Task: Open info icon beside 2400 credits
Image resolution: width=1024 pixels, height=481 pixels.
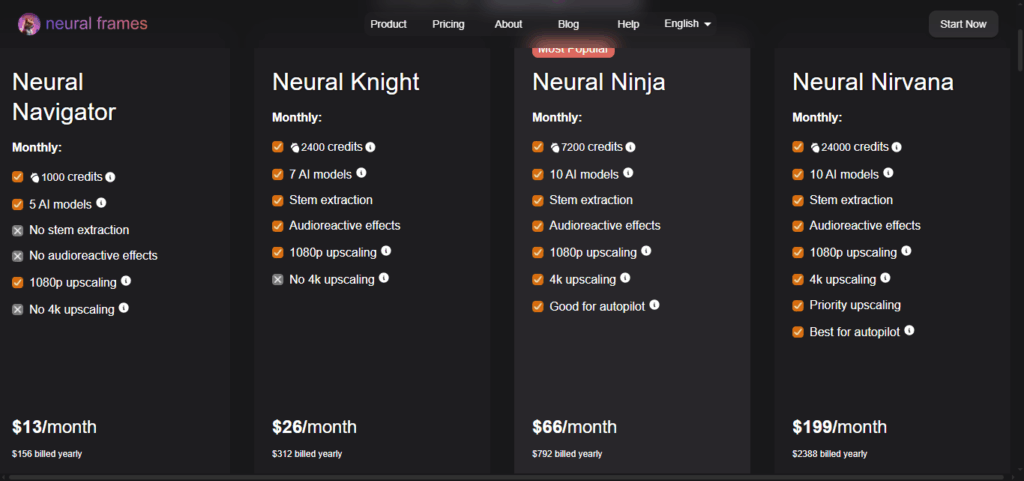Action: (x=370, y=147)
